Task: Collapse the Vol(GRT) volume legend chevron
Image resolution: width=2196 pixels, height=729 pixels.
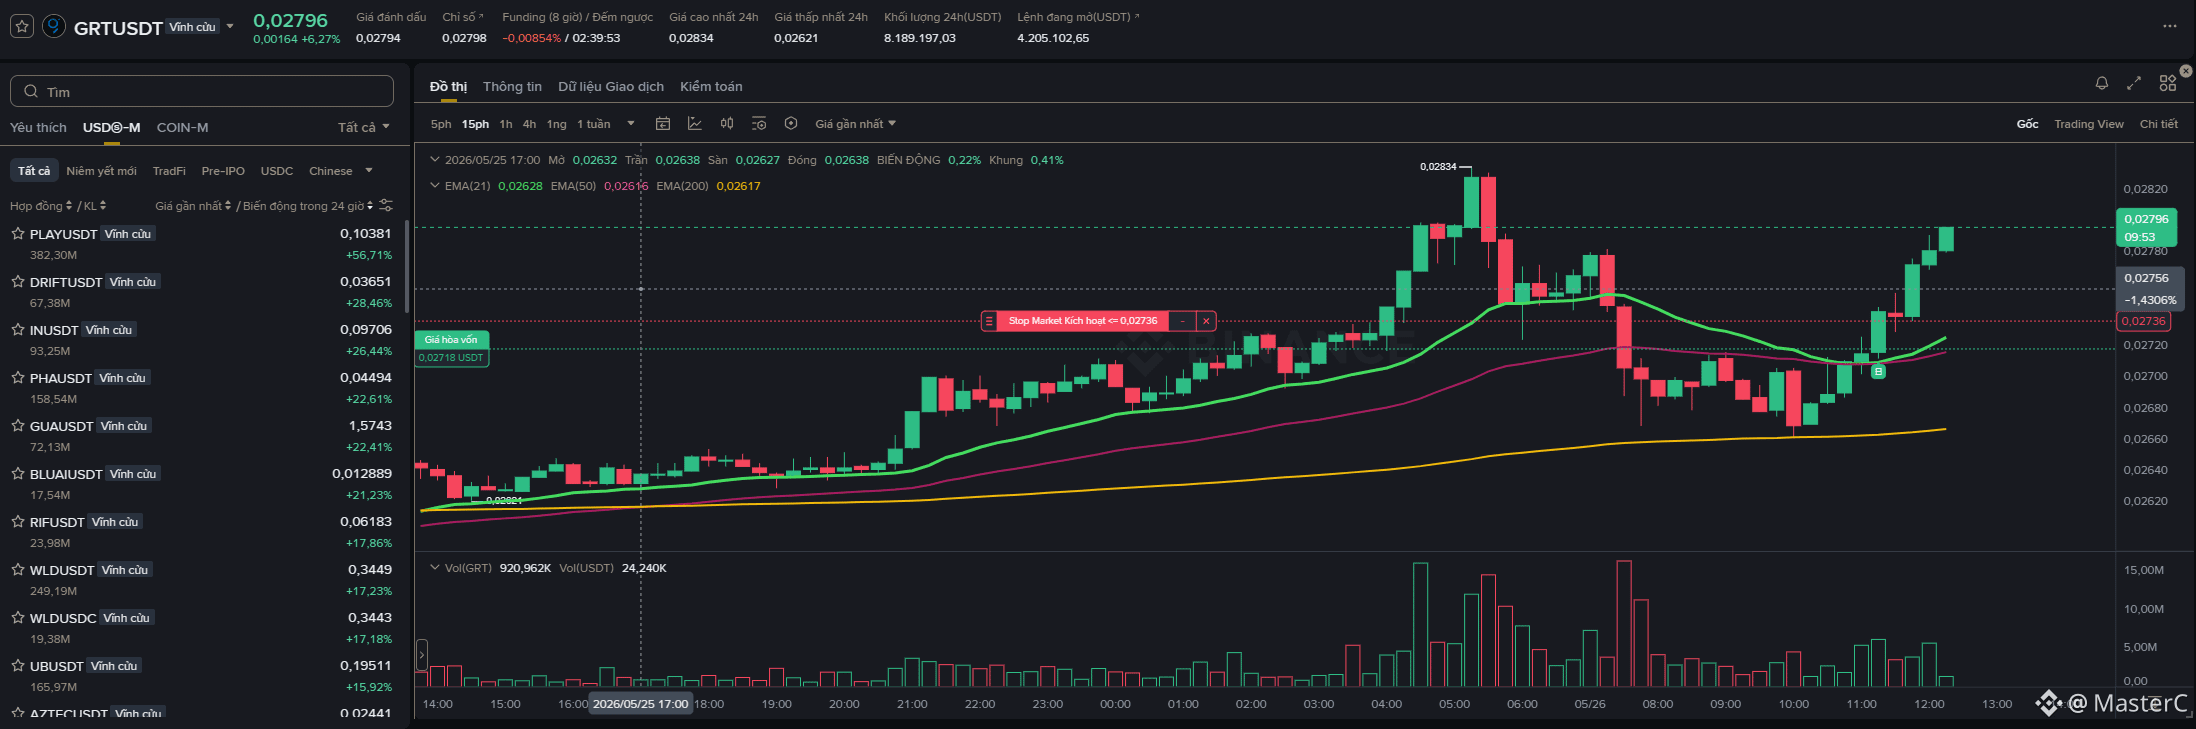Action: pos(435,567)
